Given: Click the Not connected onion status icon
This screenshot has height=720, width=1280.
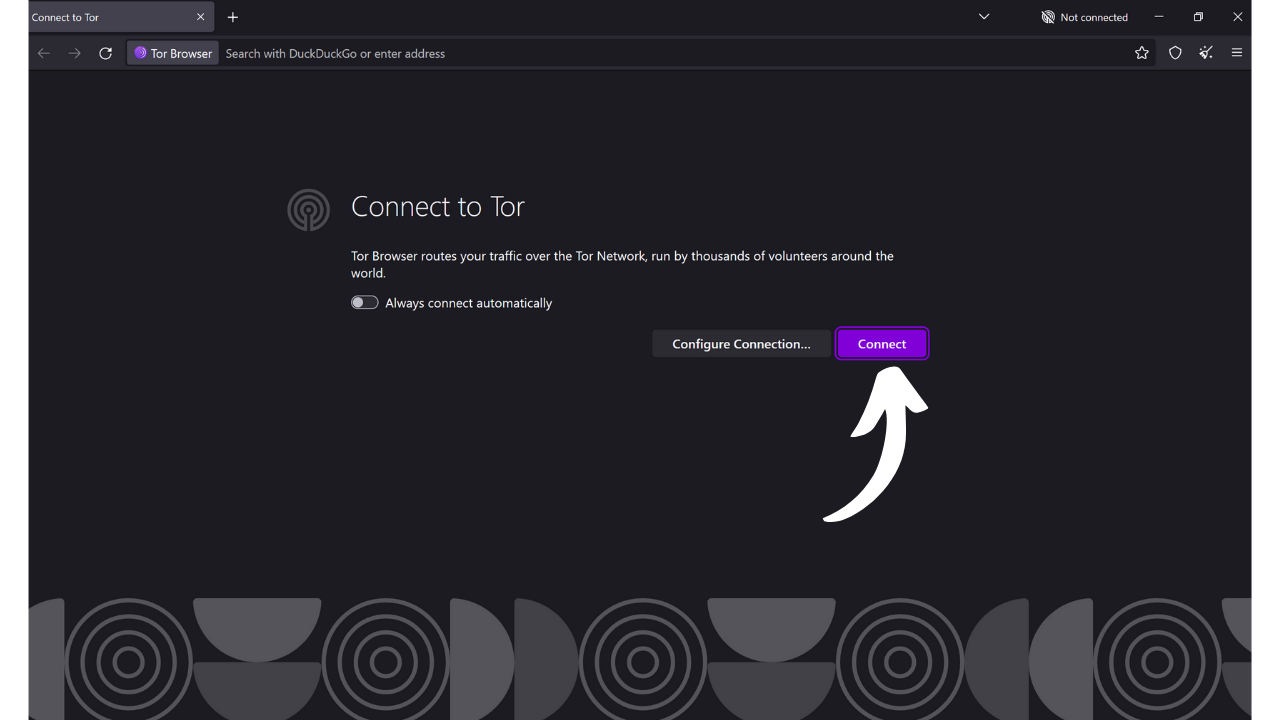Looking at the screenshot, I should [1048, 17].
